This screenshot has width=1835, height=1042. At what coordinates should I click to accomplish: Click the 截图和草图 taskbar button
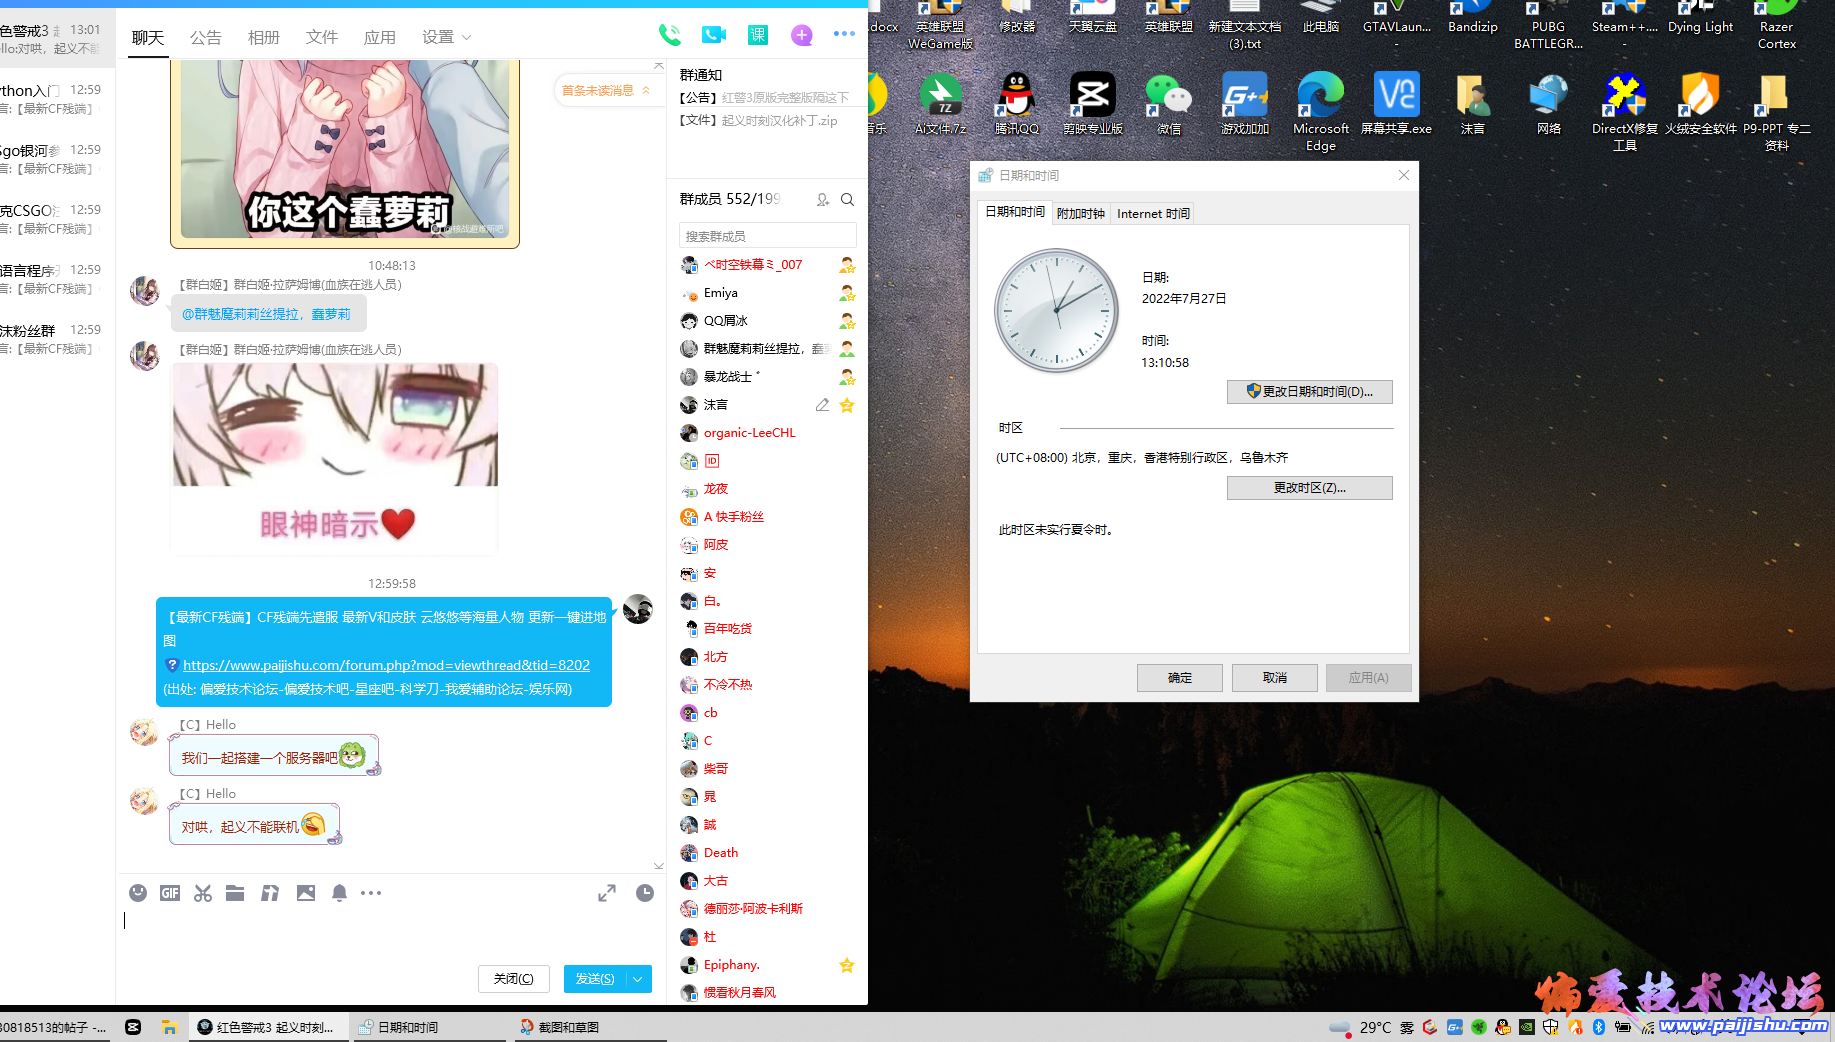pyautogui.click(x=590, y=1027)
